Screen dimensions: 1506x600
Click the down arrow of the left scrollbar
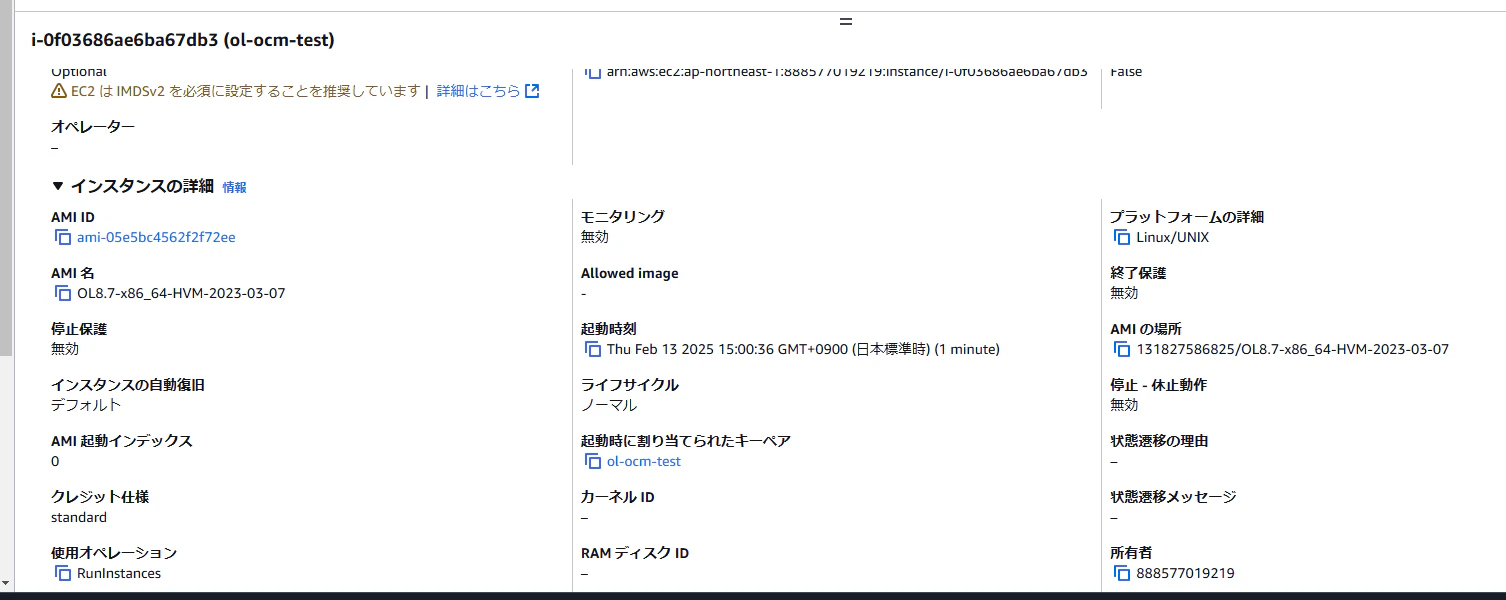pyautogui.click(x=6, y=582)
